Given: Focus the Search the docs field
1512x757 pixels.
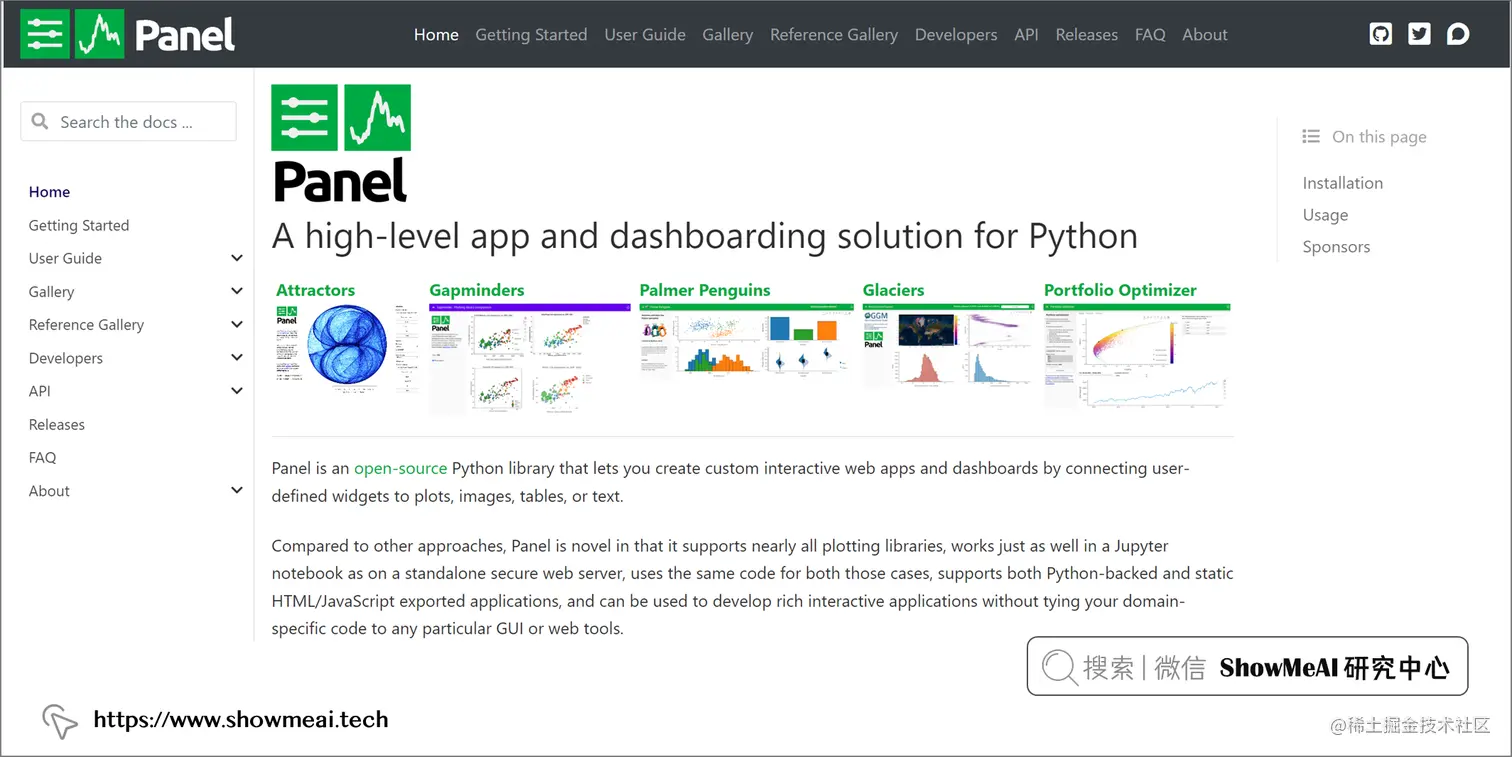Looking at the screenshot, I should click(129, 121).
